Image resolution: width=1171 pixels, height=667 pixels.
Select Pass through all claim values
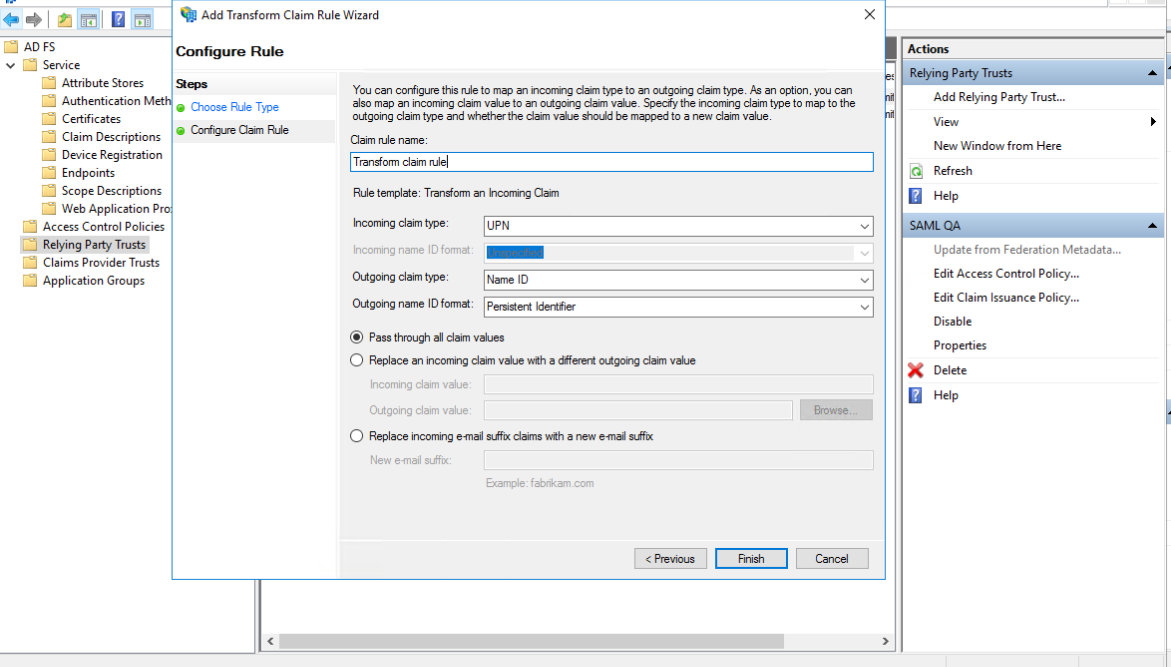356,338
